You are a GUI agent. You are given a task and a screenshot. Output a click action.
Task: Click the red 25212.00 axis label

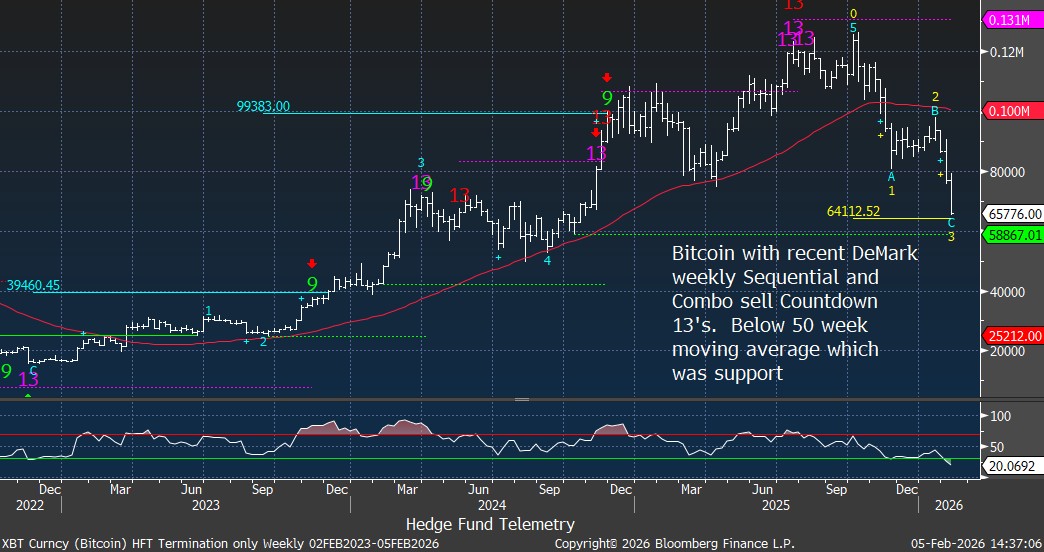tap(1014, 336)
